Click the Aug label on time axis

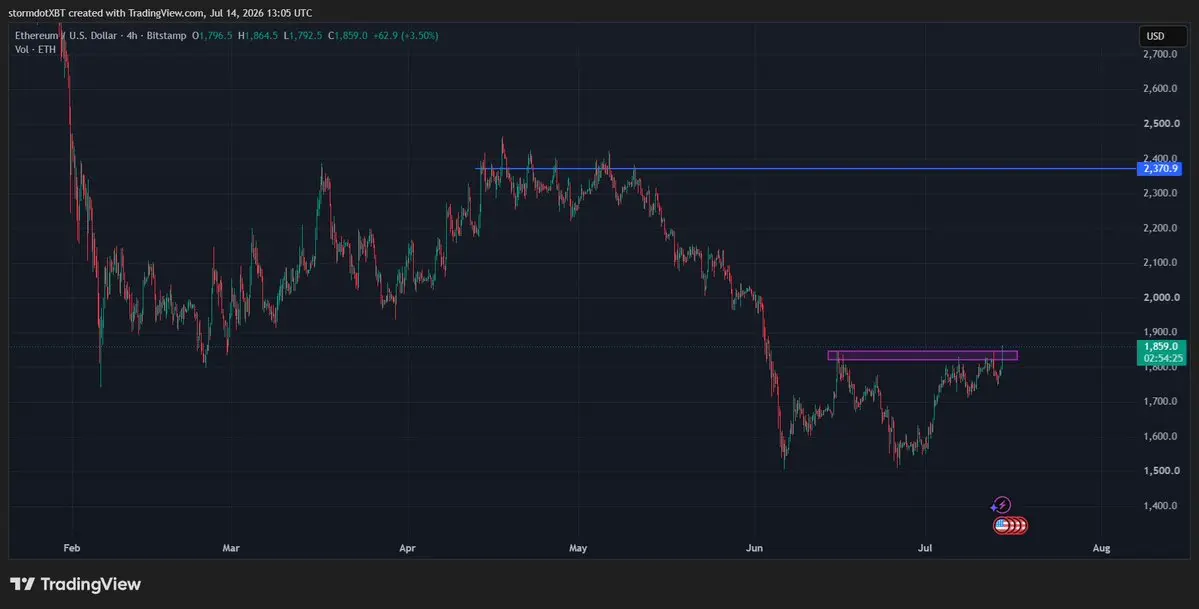(1102, 548)
